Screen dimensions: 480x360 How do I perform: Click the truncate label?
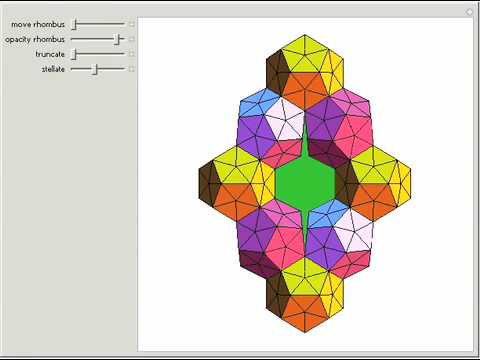(x=50, y=54)
